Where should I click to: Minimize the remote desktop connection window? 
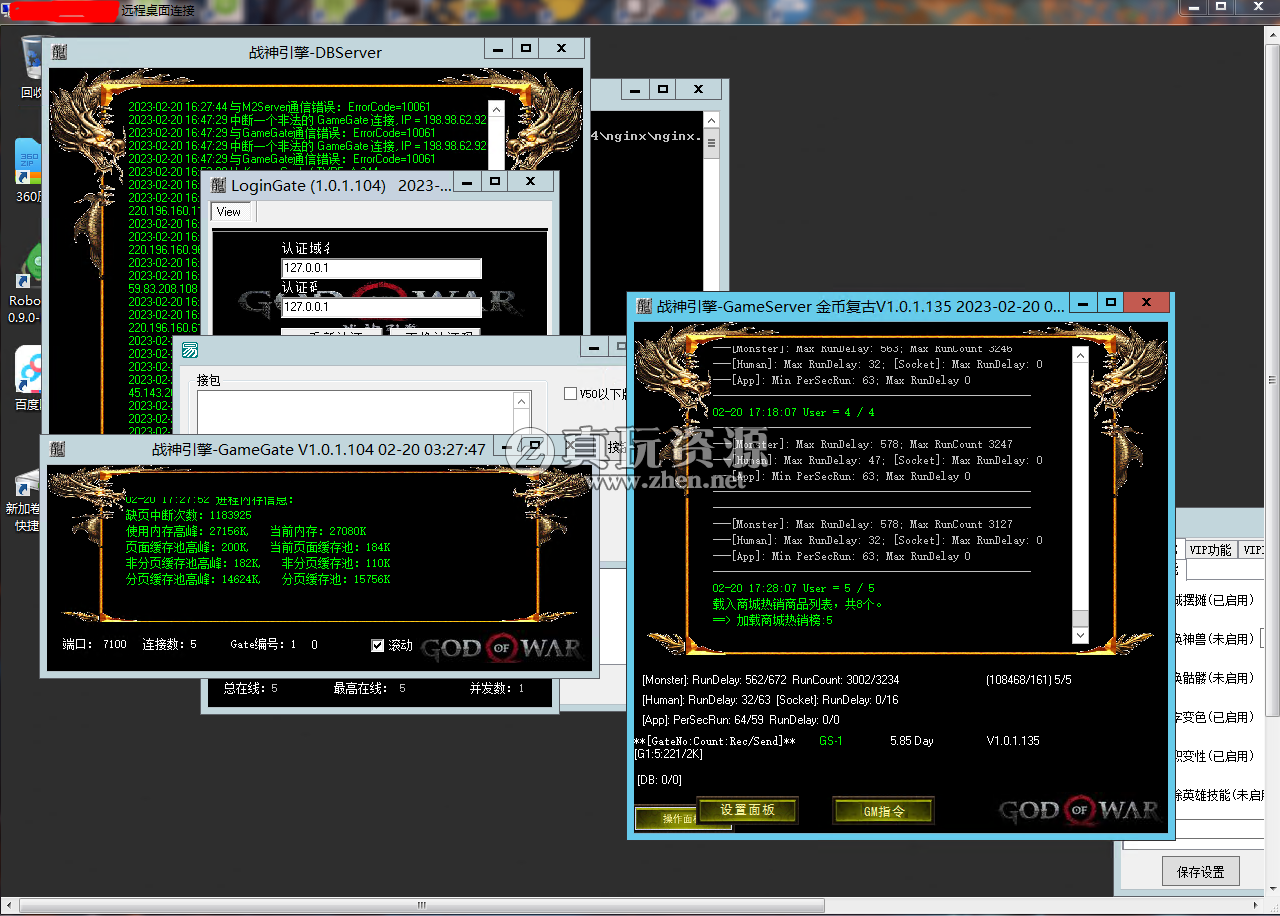pos(1193,6)
